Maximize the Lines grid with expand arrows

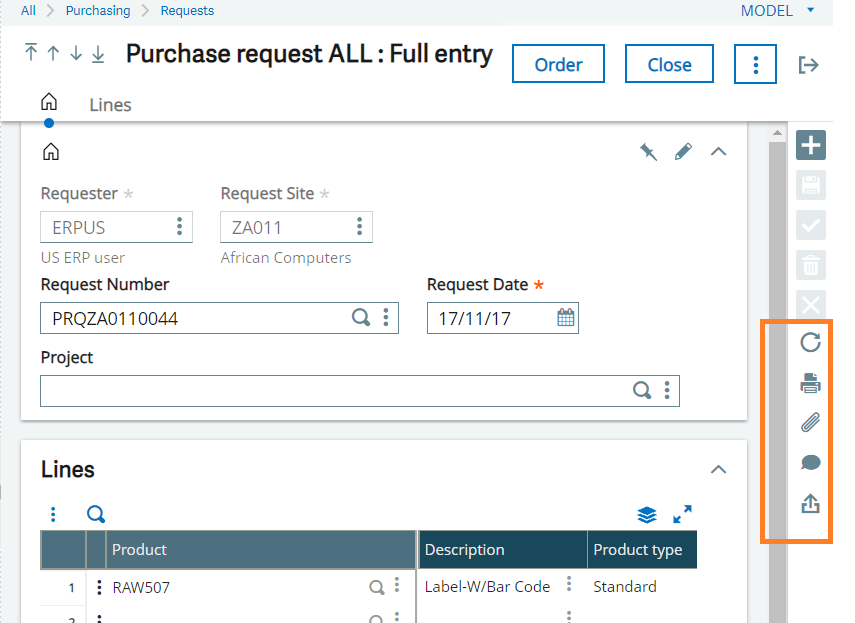click(x=682, y=514)
